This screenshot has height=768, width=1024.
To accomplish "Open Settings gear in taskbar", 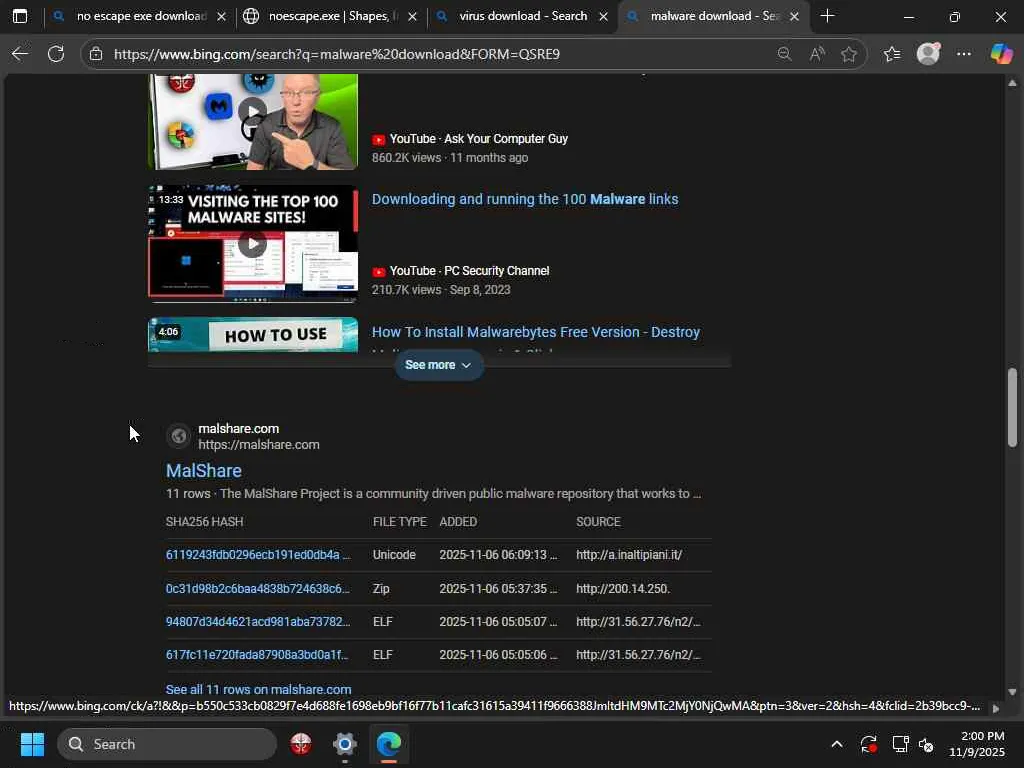I will [x=345, y=744].
